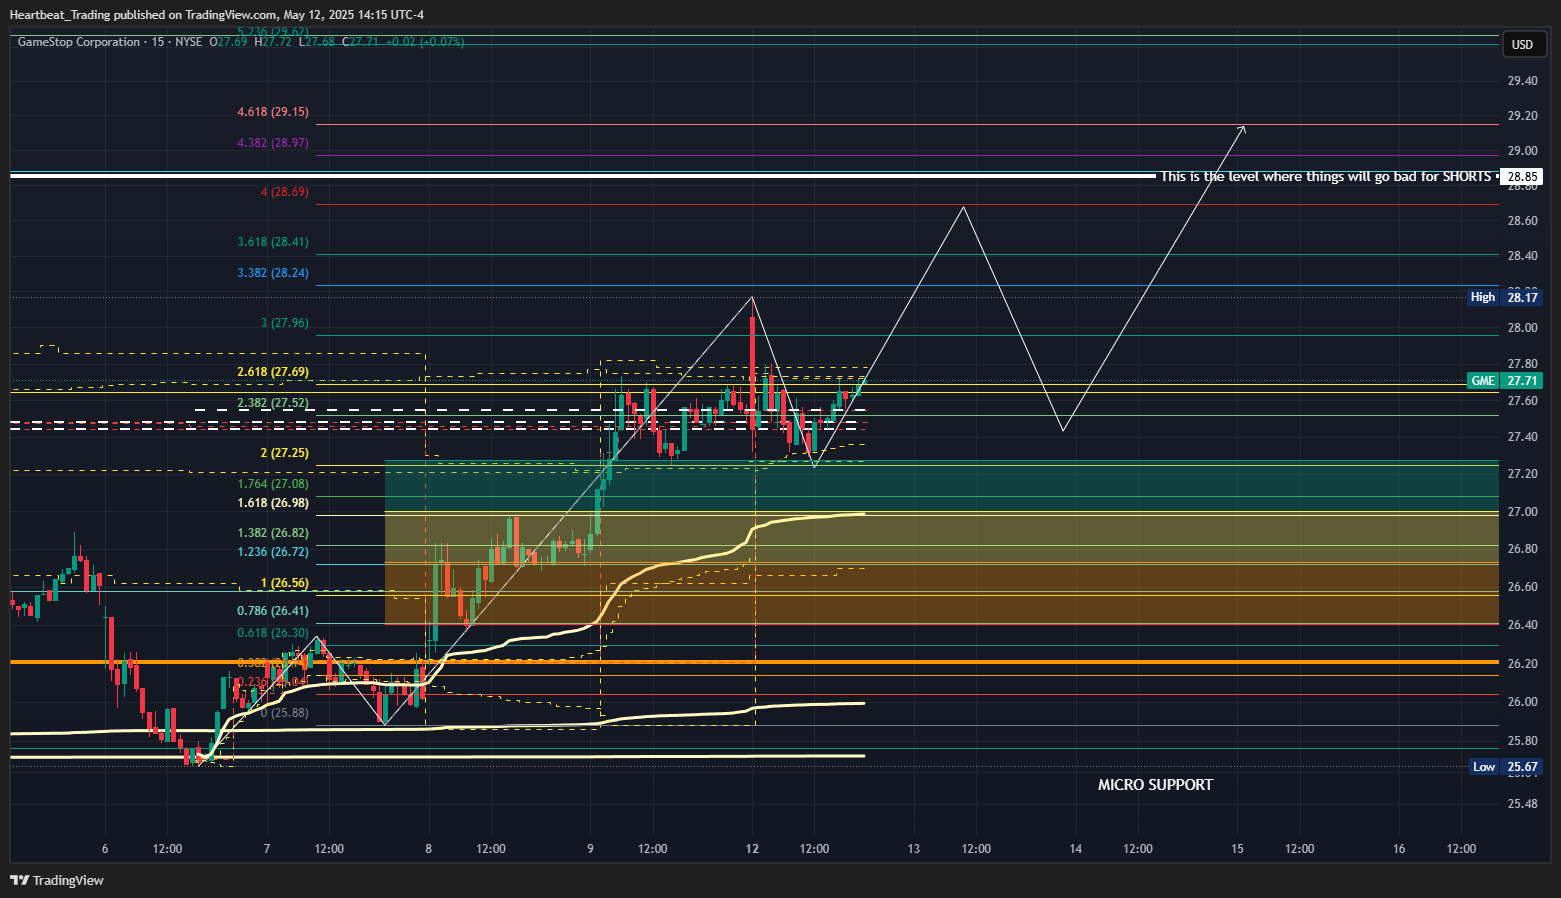Select the 1.618 (26.98) Fibonacci label

tap(273, 503)
